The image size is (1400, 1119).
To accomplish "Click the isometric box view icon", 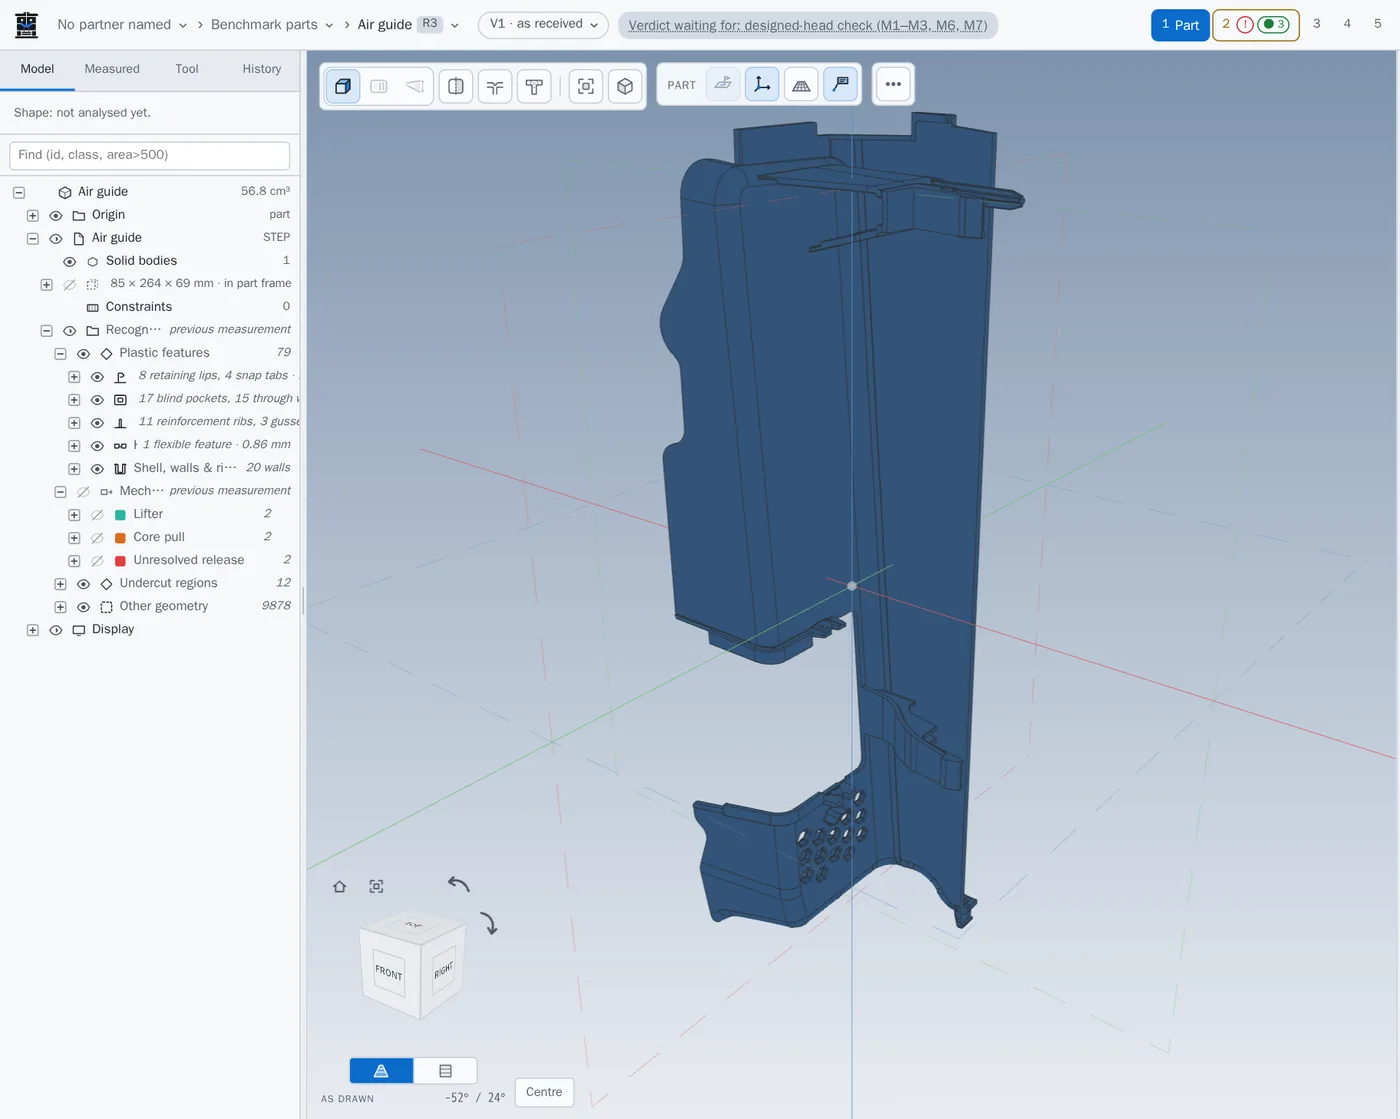I will [625, 86].
